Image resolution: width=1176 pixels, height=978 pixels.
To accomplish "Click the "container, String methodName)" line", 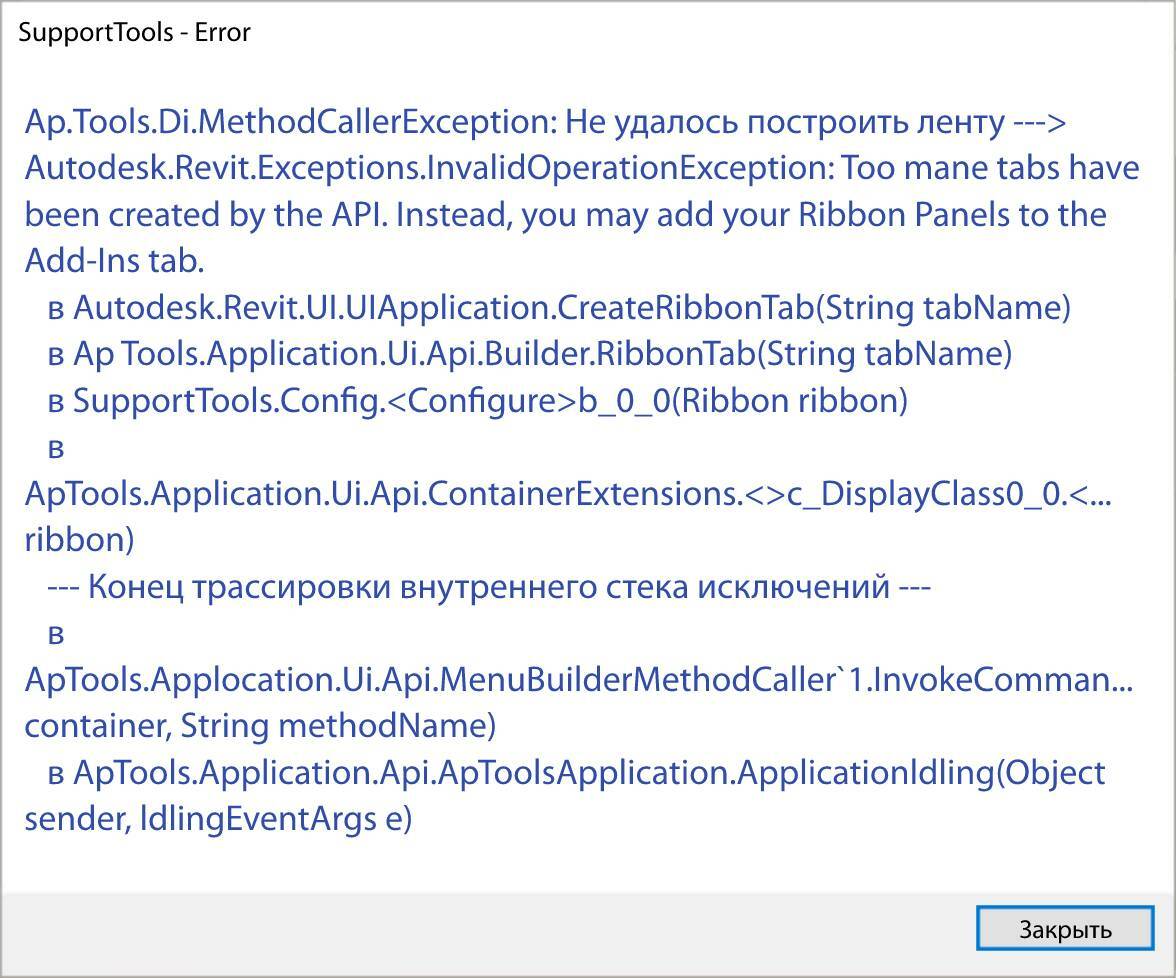I will tap(260, 726).
